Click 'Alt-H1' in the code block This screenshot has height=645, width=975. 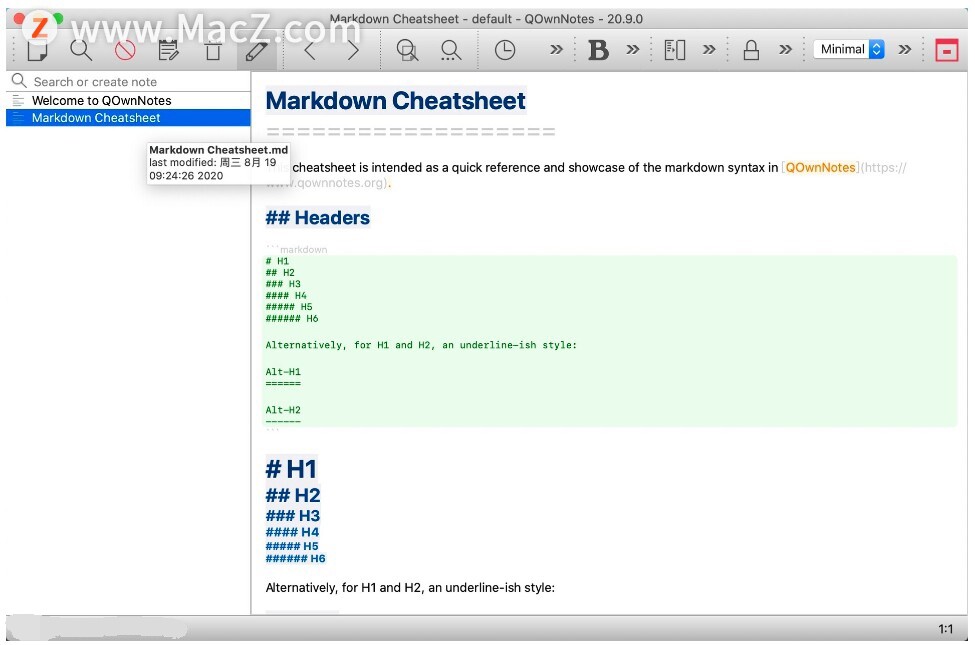pyautogui.click(x=283, y=372)
